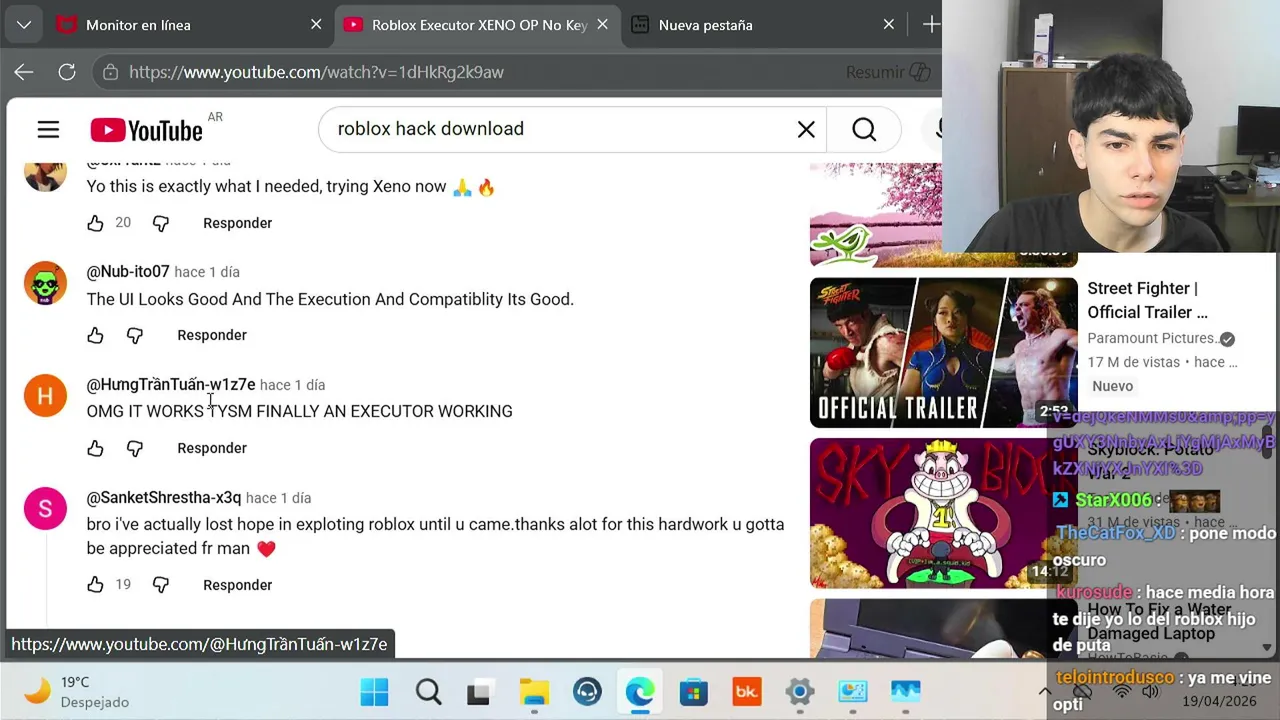Open the @HưngTrầnTuấn-w1z7e channel link
The image size is (1280, 720).
171,385
